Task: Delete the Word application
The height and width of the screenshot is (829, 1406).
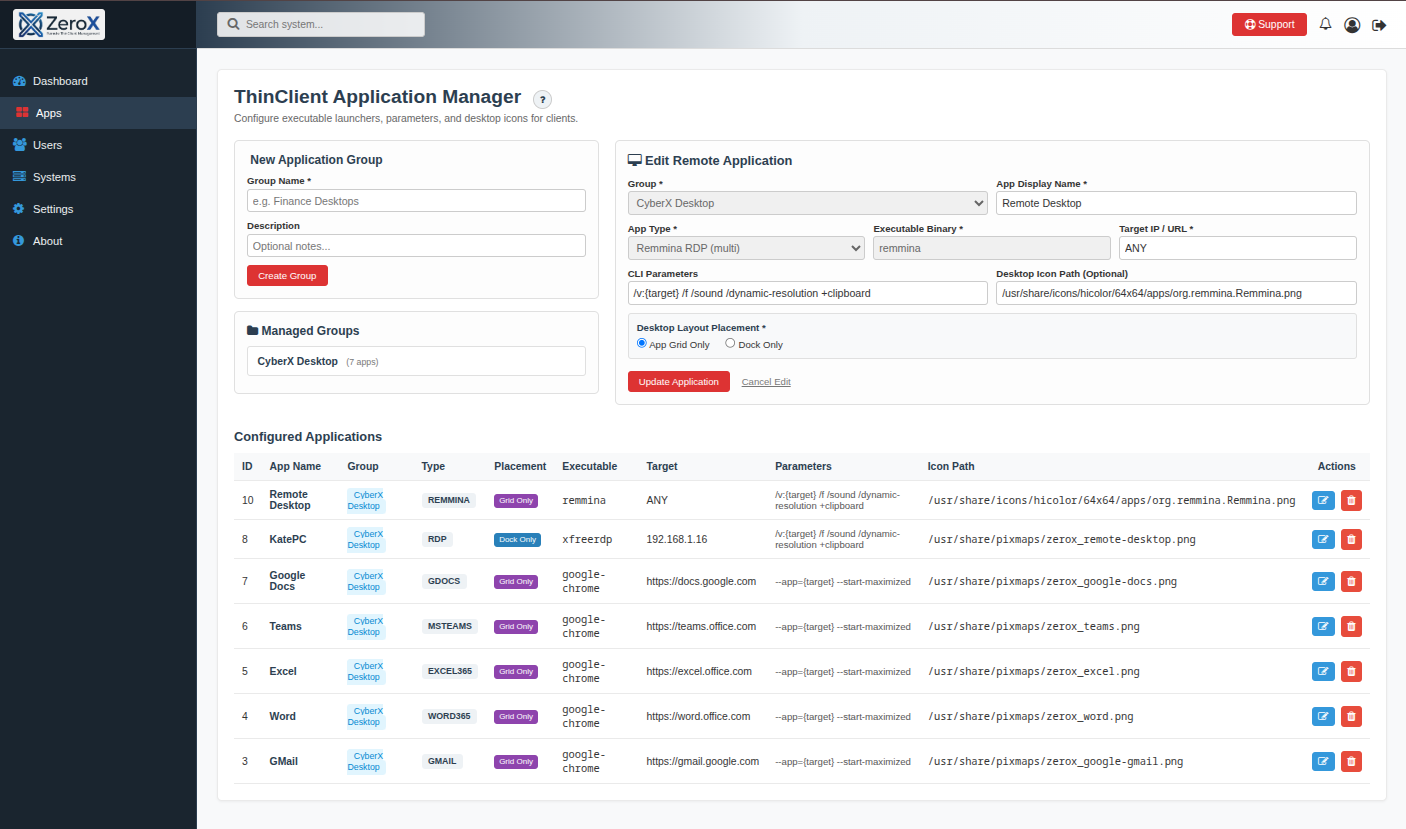Action: [1351, 716]
